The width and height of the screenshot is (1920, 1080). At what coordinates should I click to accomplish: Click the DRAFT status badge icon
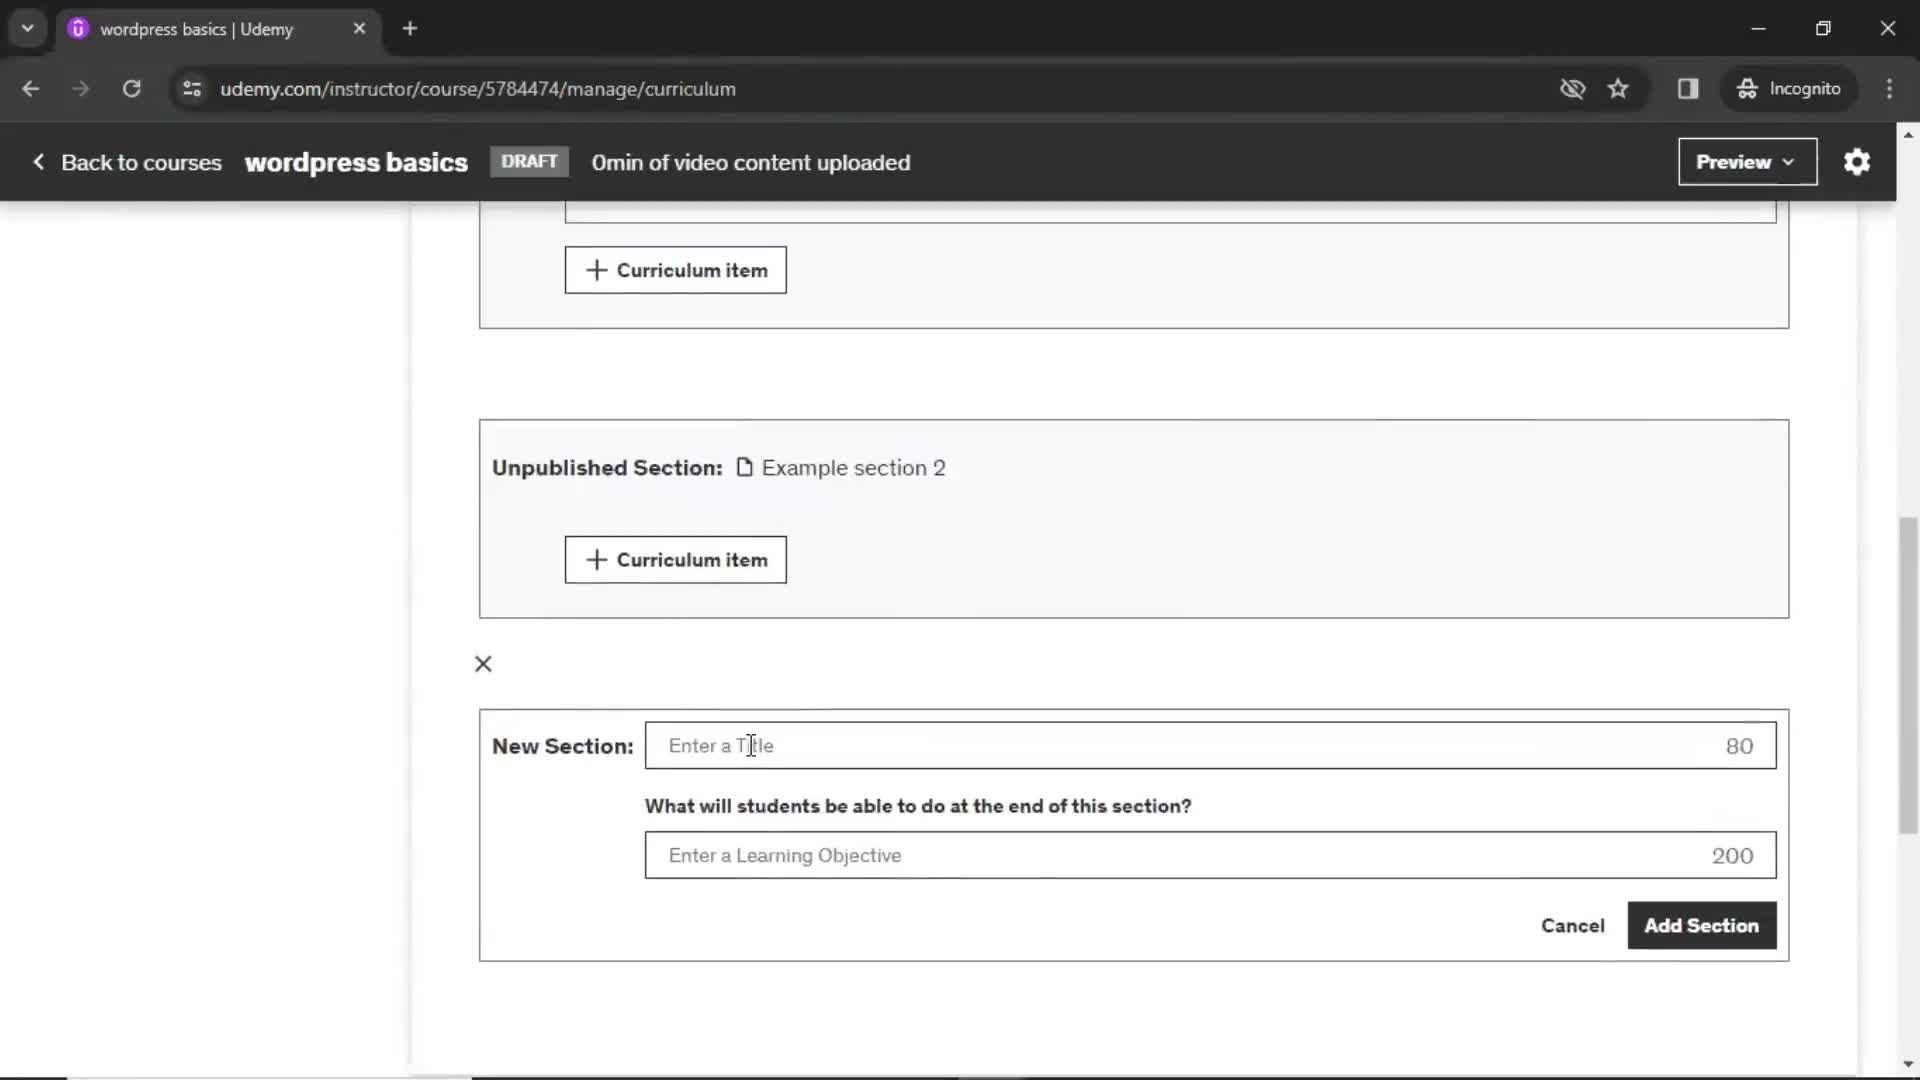529,161
